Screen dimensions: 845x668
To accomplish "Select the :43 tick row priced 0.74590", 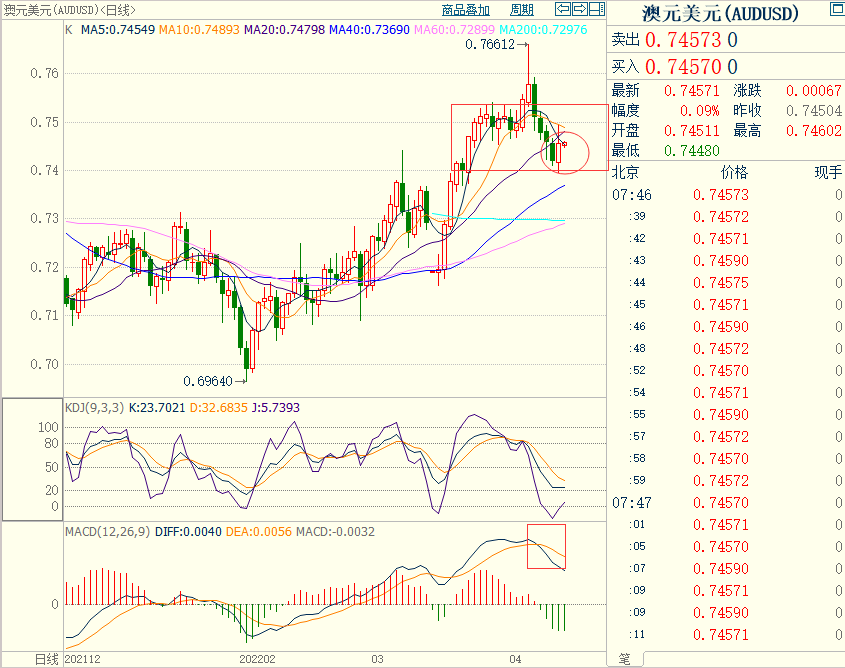I will pos(726,261).
